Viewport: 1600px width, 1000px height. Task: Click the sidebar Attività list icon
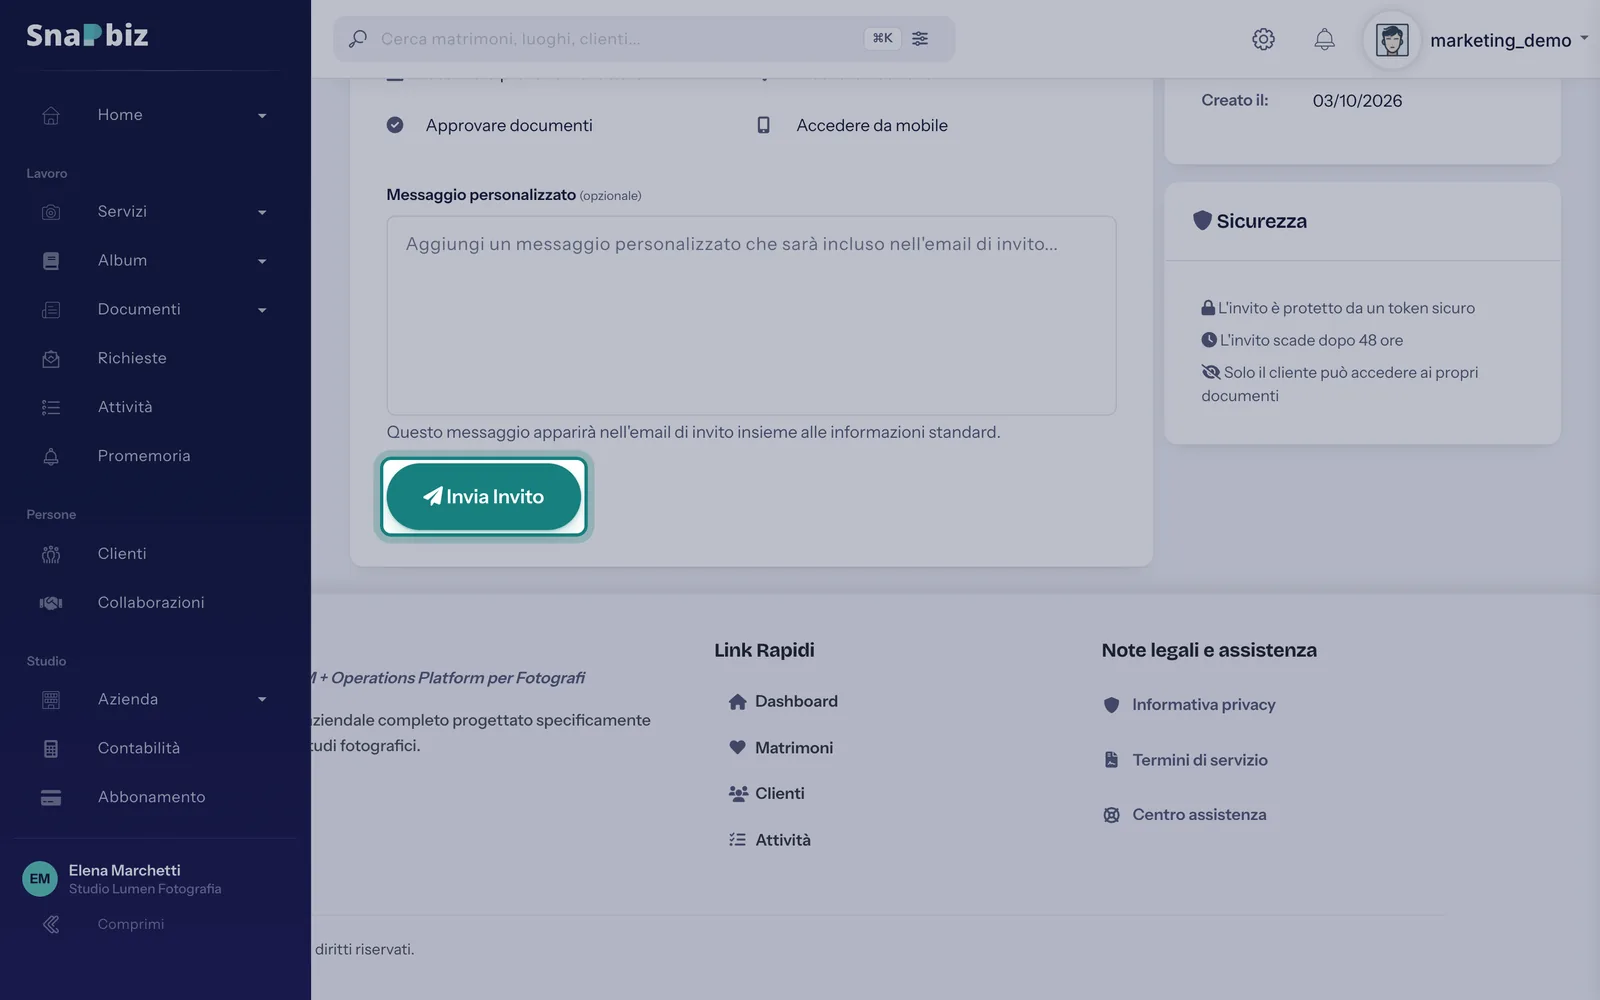pos(51,408)
